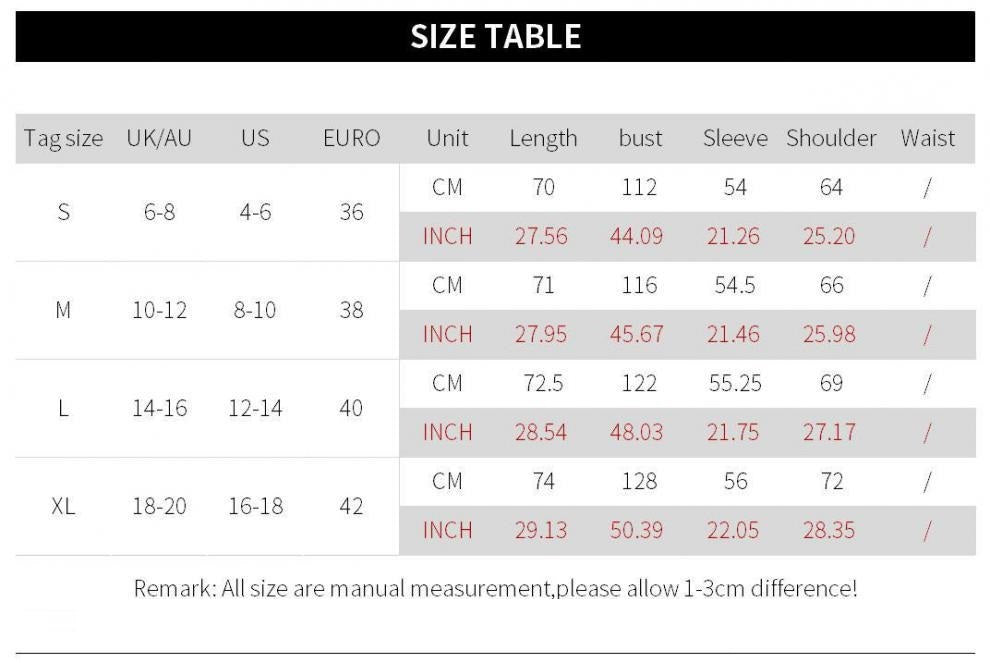Select the Sleeve column header
The height and width of the screenshot is (663, 990).
tap(735, 138)
